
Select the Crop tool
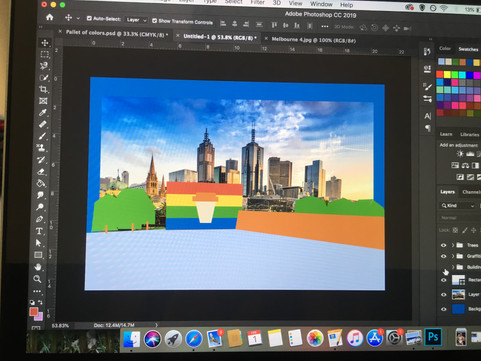click(43, 89)
